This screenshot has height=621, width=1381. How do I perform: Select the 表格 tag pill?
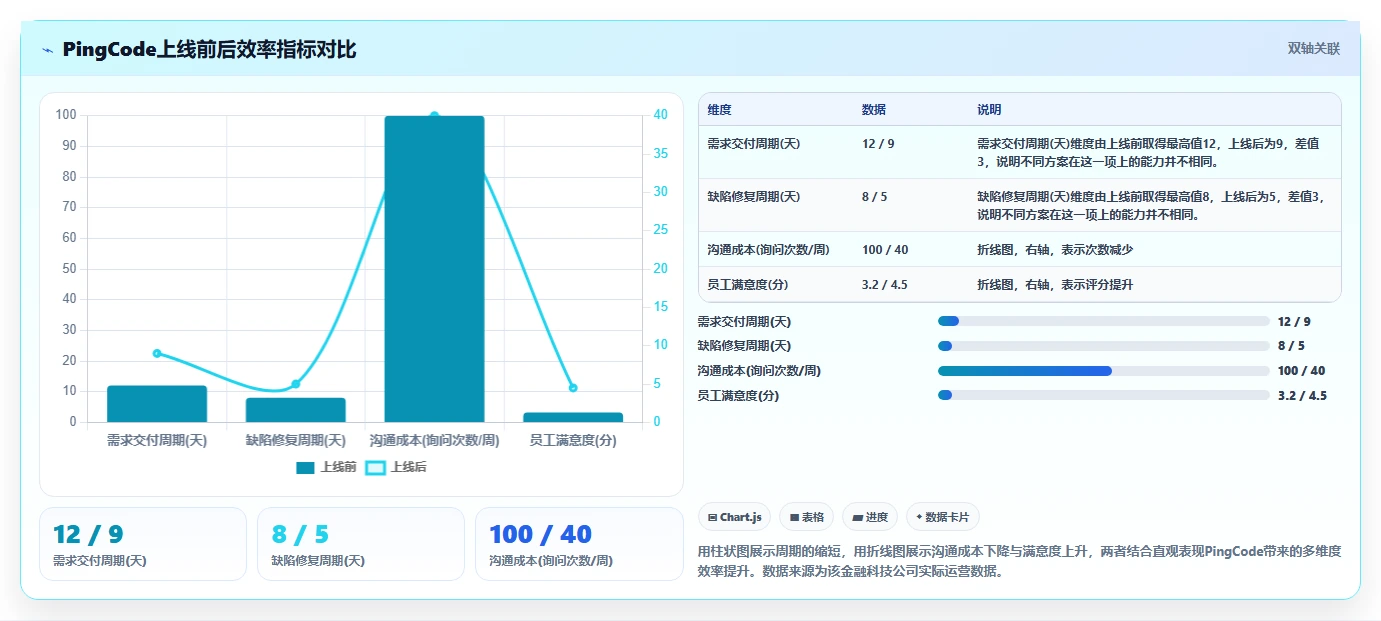pos(806,517)
